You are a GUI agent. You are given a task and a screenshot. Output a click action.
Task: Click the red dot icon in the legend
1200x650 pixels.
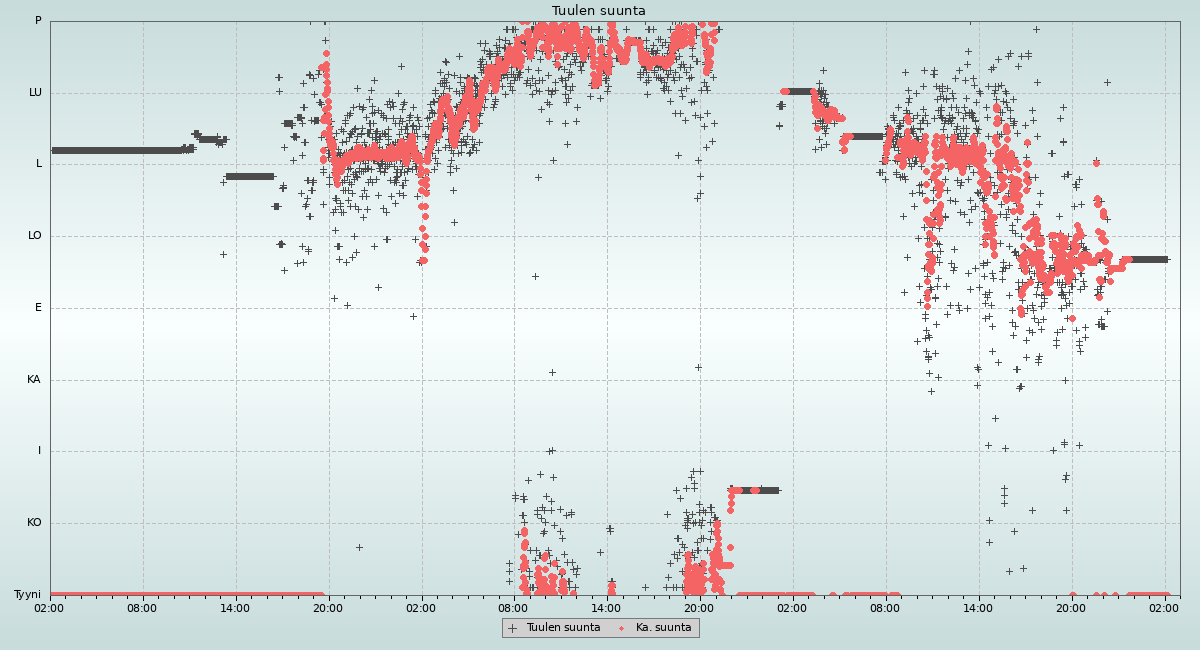[x=622, y=628]
